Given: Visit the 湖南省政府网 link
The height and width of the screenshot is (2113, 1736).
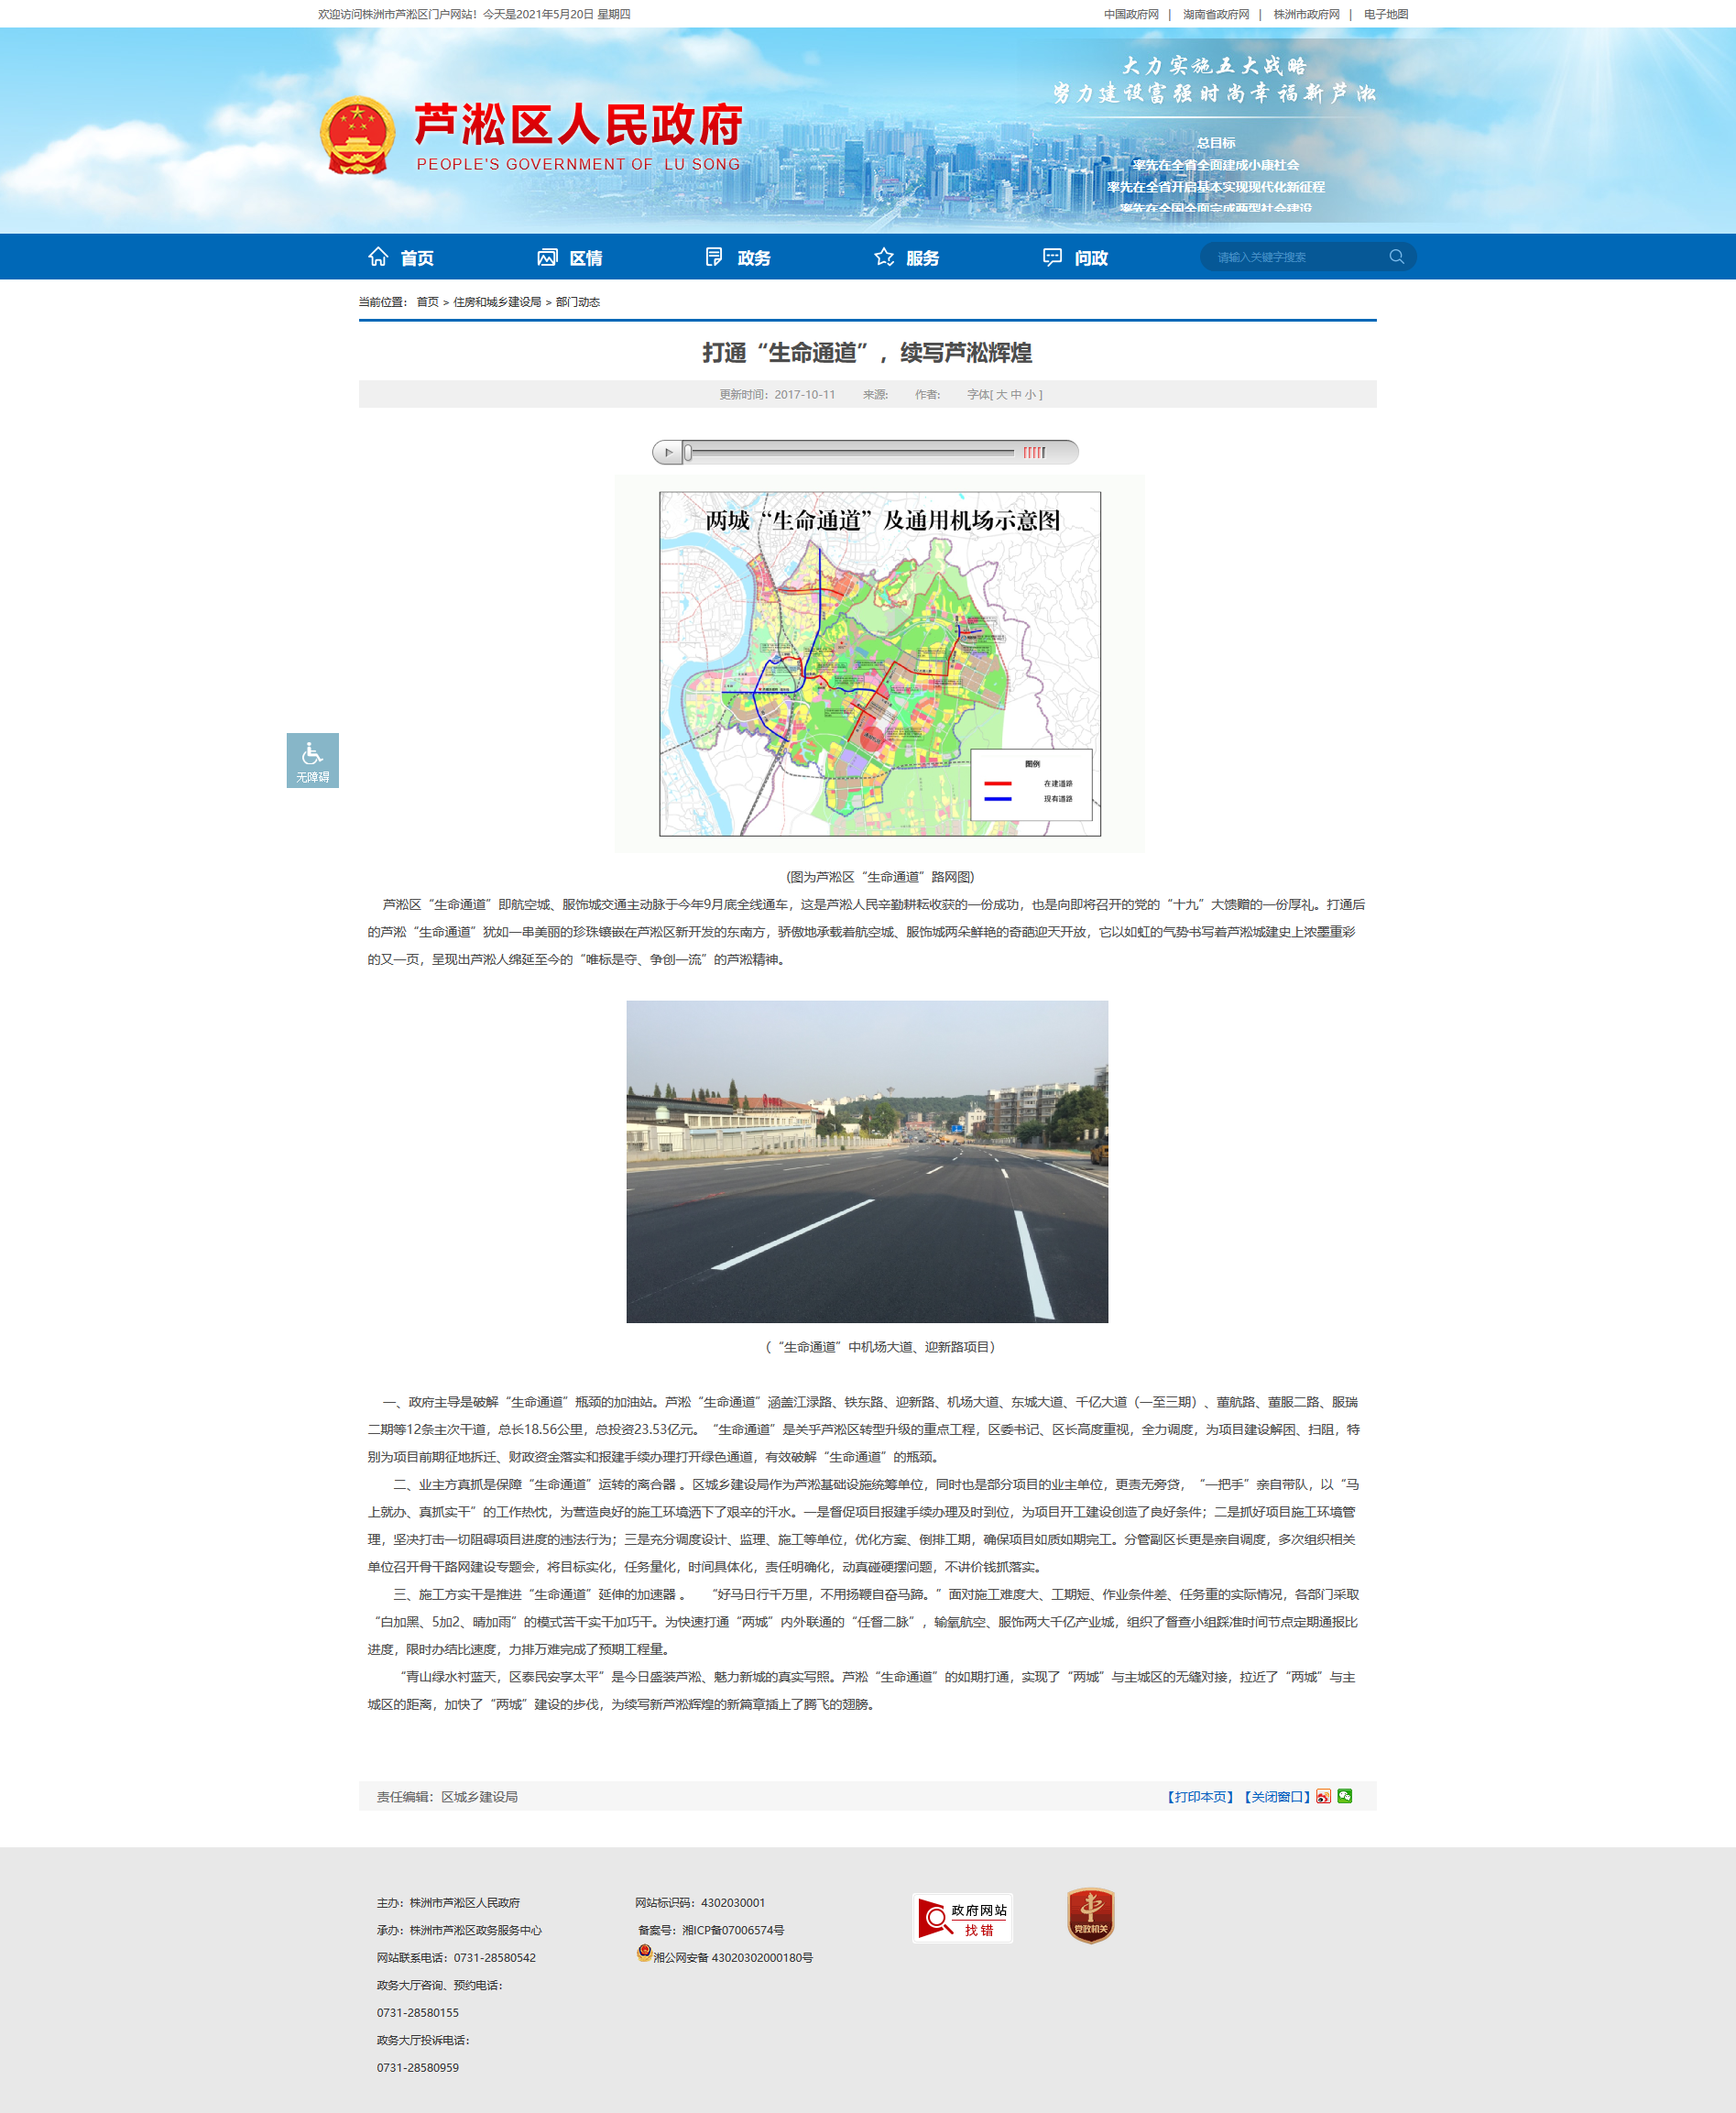Looking at the screenshot, I should [1216, 14].
